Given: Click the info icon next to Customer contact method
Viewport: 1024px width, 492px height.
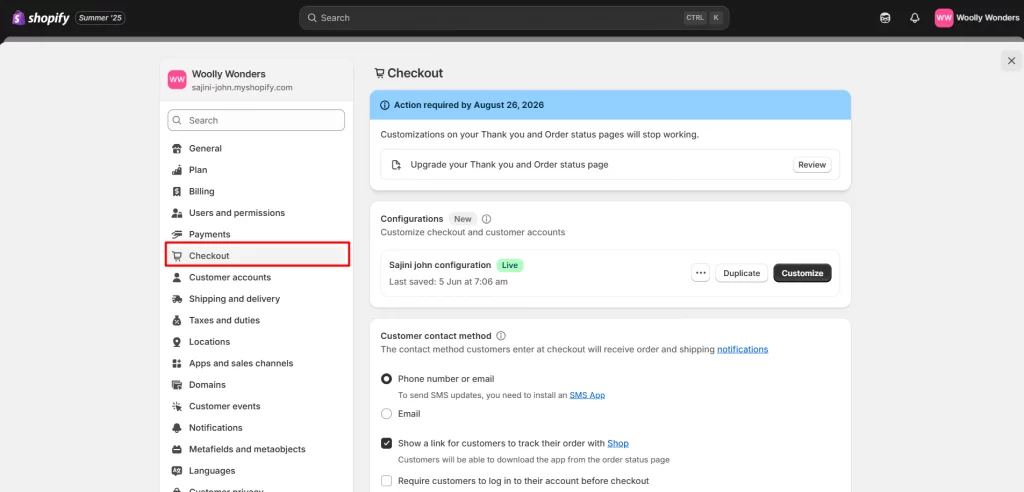Looking at the screenshot, I should click(x=501, y=336).
